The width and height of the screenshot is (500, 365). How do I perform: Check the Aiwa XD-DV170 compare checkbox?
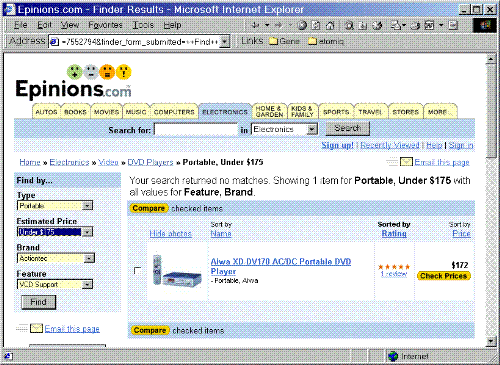(137, 270)
